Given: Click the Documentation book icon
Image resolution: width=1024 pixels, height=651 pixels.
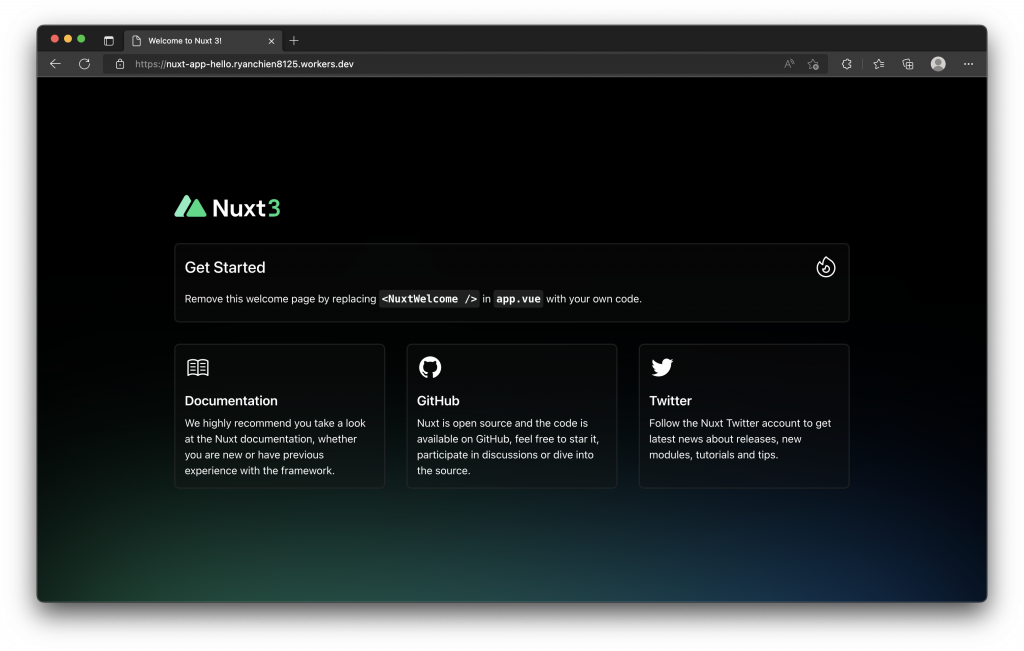Looking at the screenshot, I should (x=198, y=368).
